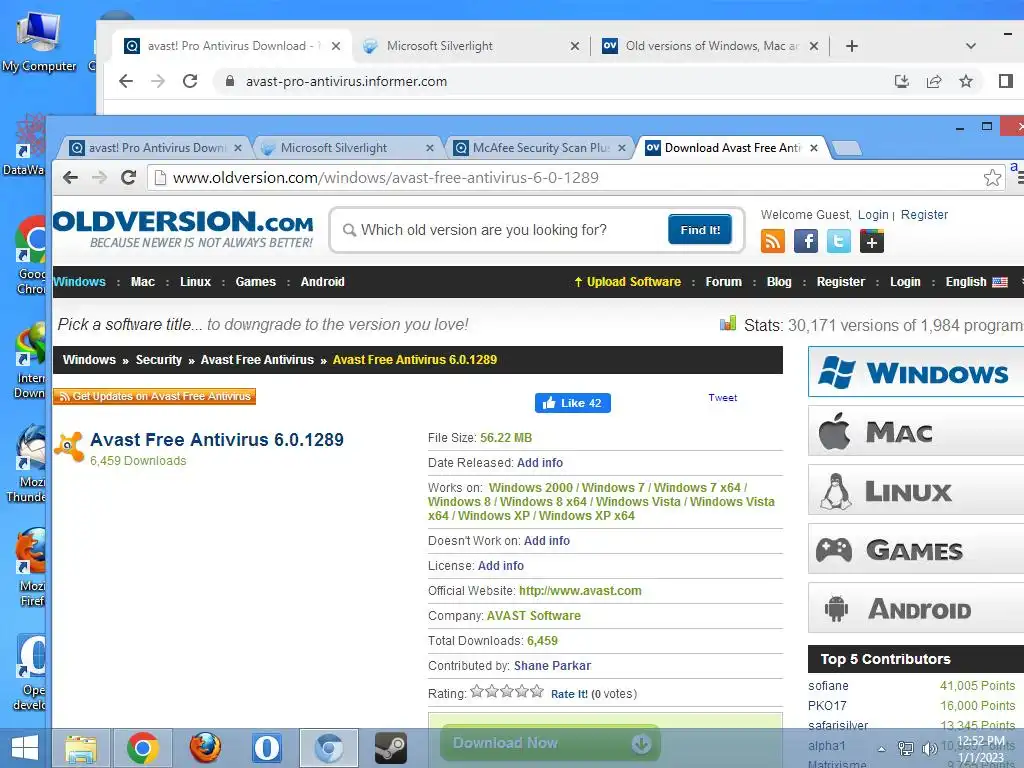The image size is (1024, 768).
Task: Reload the oldversion.com page
Action: [128, 178]
